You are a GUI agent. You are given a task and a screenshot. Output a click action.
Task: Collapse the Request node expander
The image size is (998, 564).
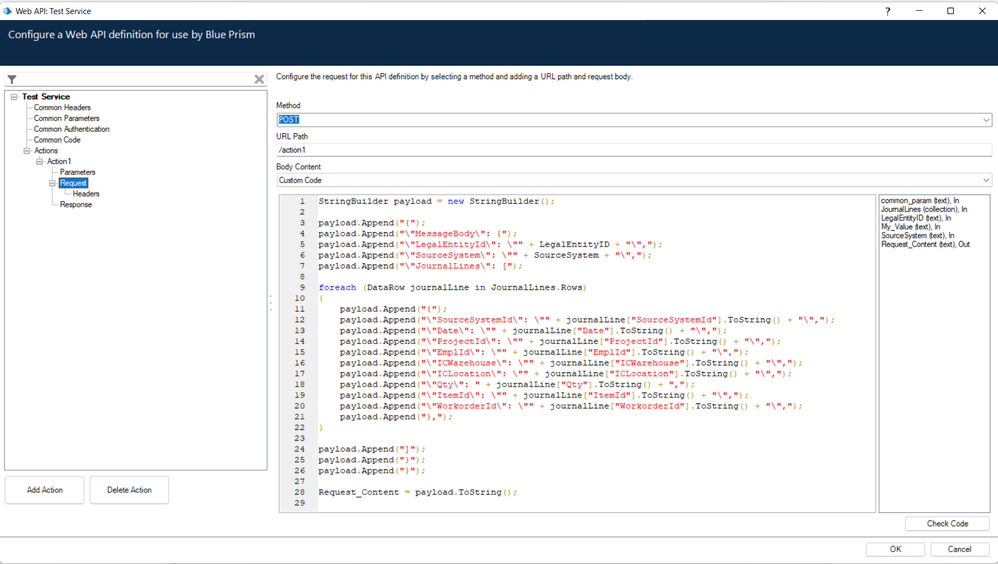[x=53, y=183]
